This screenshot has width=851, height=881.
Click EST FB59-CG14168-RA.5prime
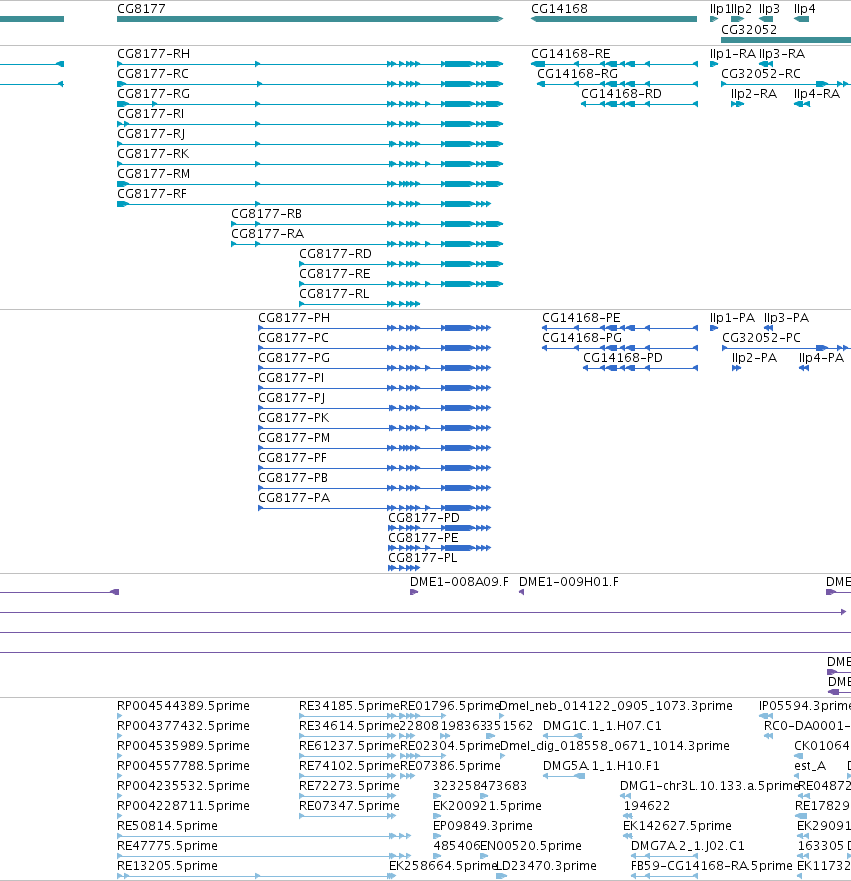pos(711,866)
